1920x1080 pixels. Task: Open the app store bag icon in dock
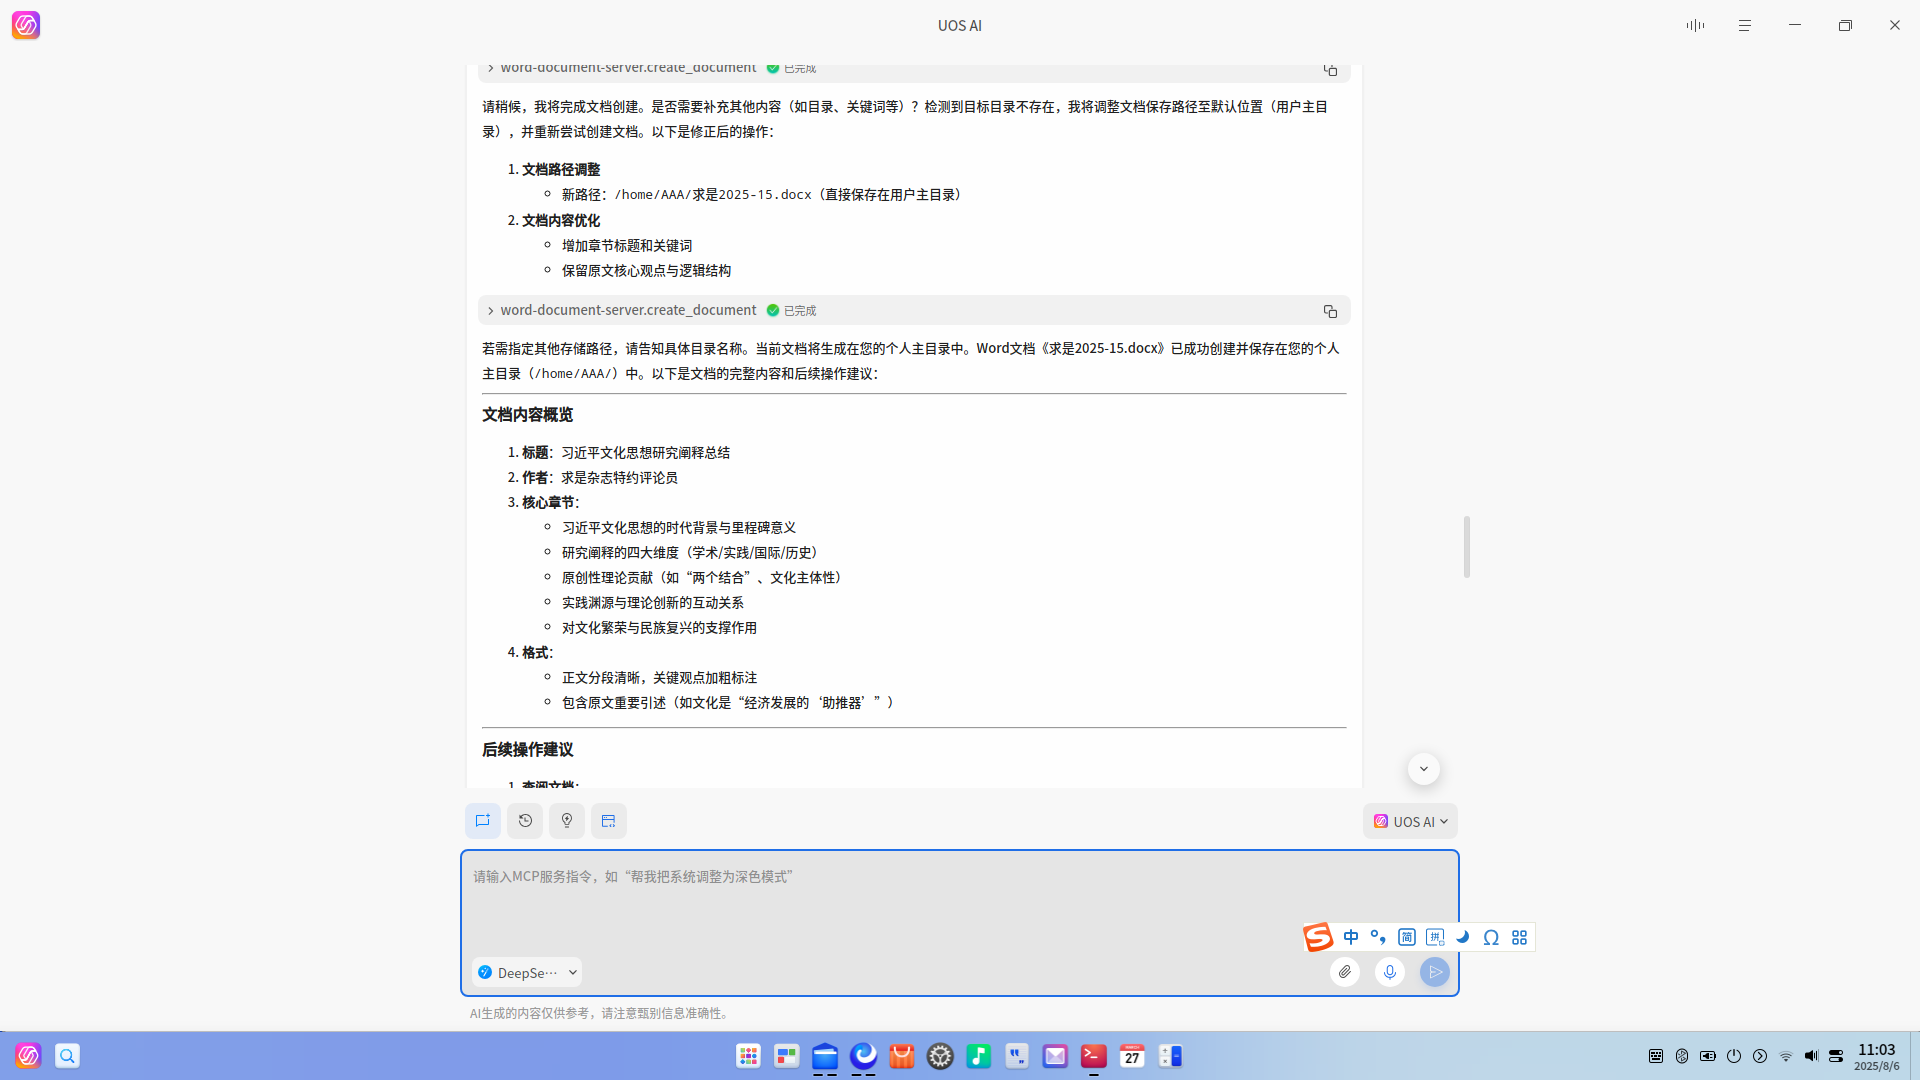[902, 1056]
